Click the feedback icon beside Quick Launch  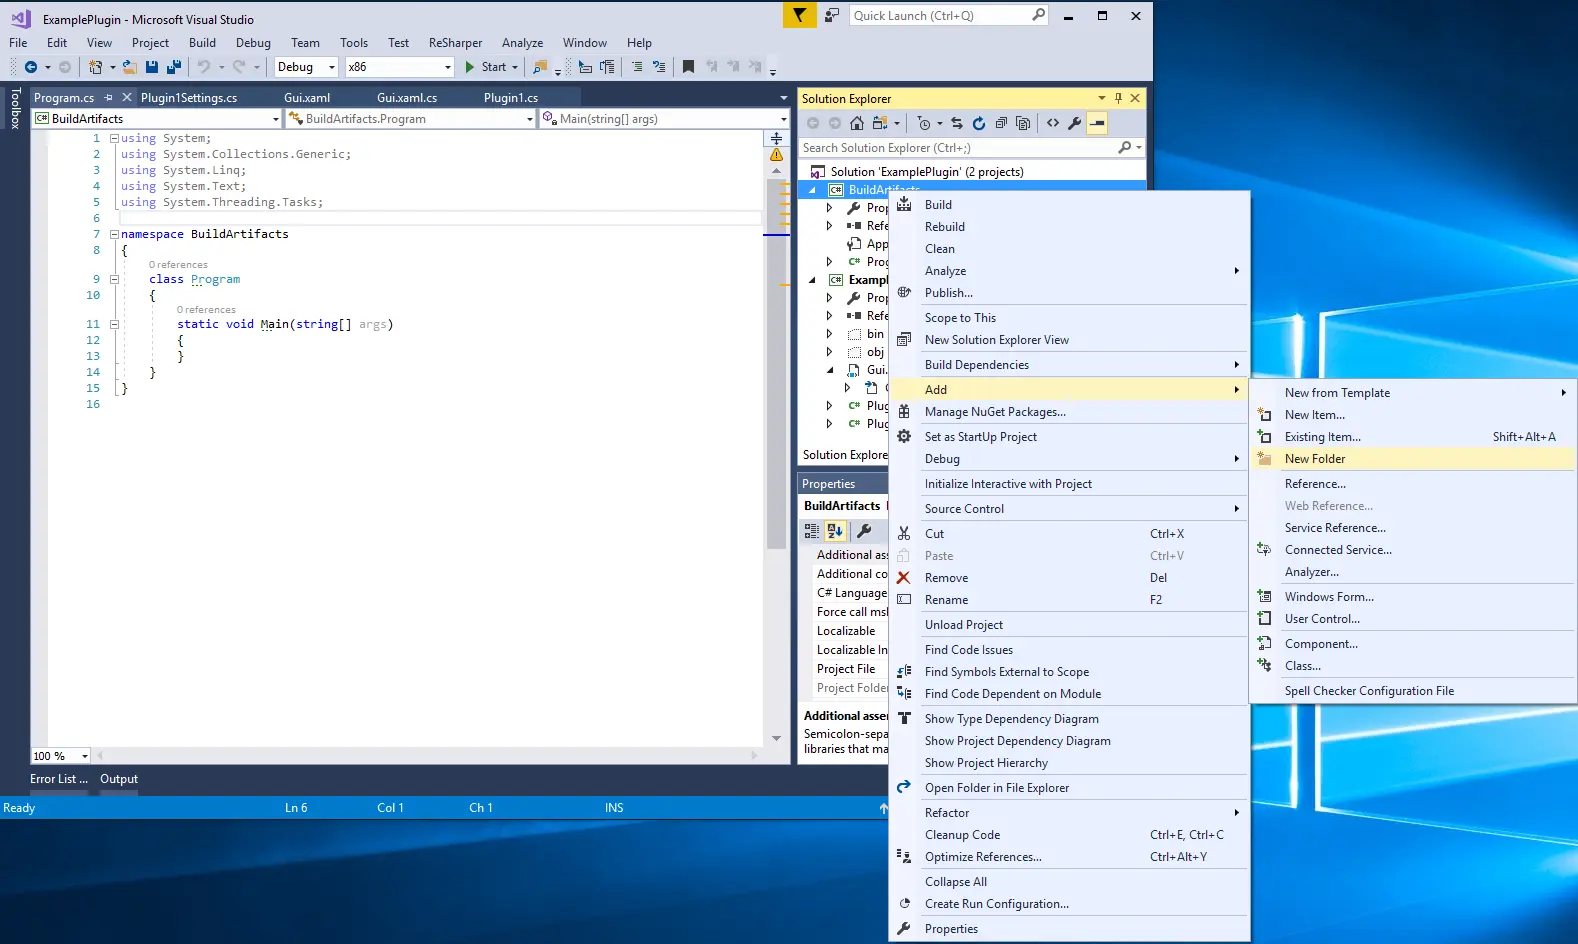tap(832, 15)
